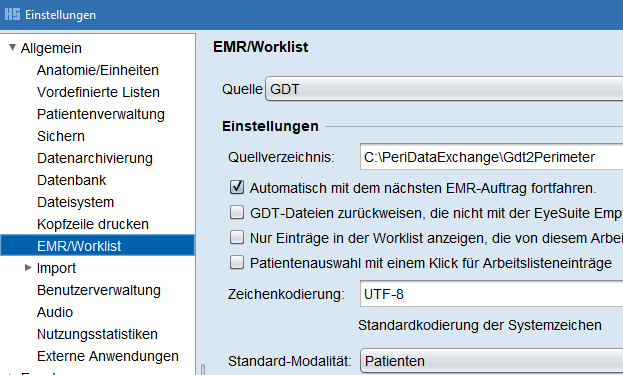This screenshot has width=623, height=375.
Task: Check Patientenauswahl mit einem Klick option
Action: (237, 263)
